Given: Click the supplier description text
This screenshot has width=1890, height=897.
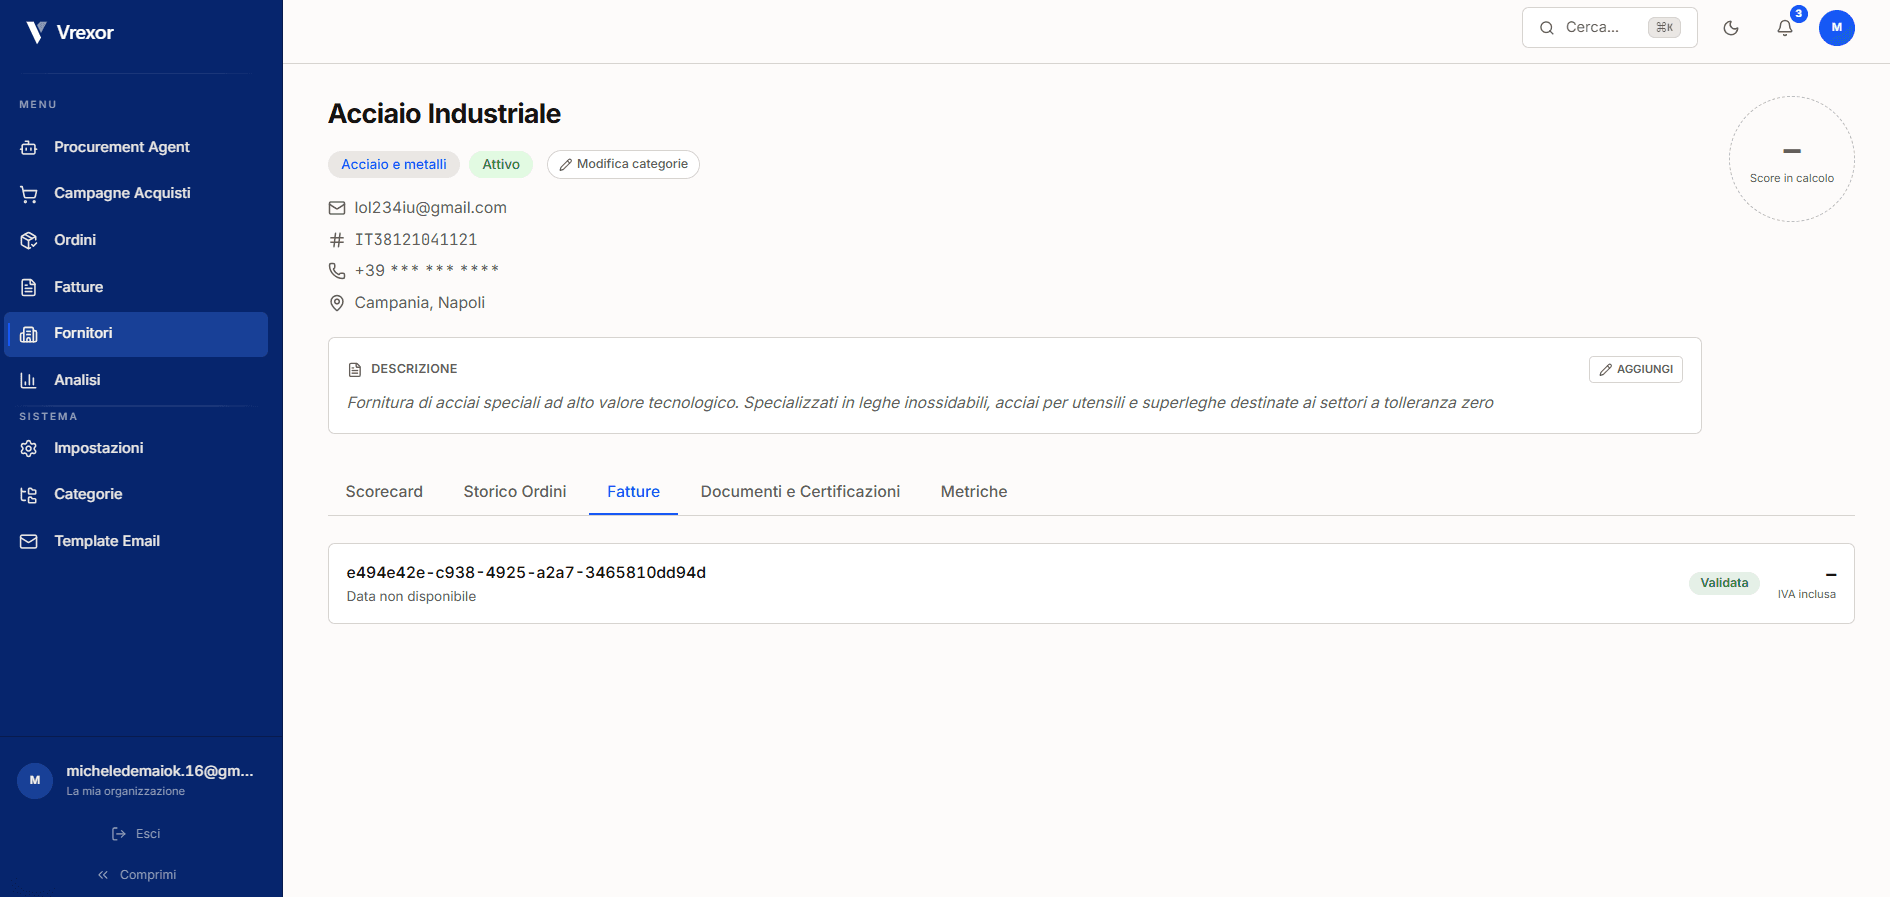Looking at the screenshot, I should pos(920,403).
